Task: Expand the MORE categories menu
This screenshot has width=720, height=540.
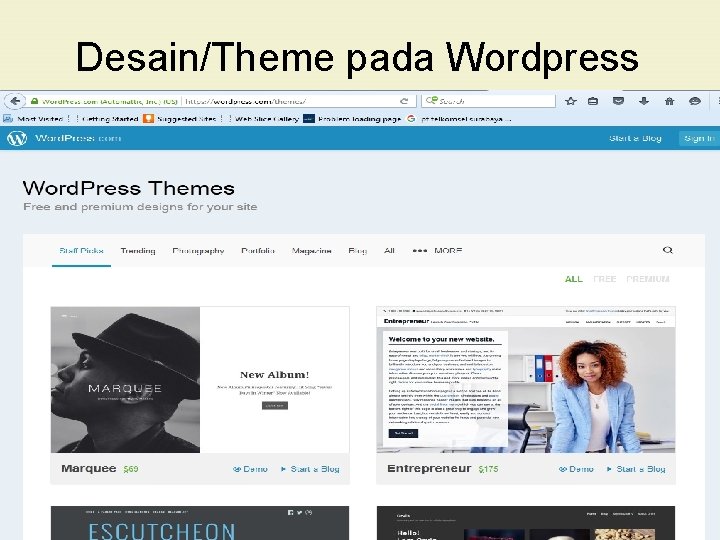Action: pos(437,251)
